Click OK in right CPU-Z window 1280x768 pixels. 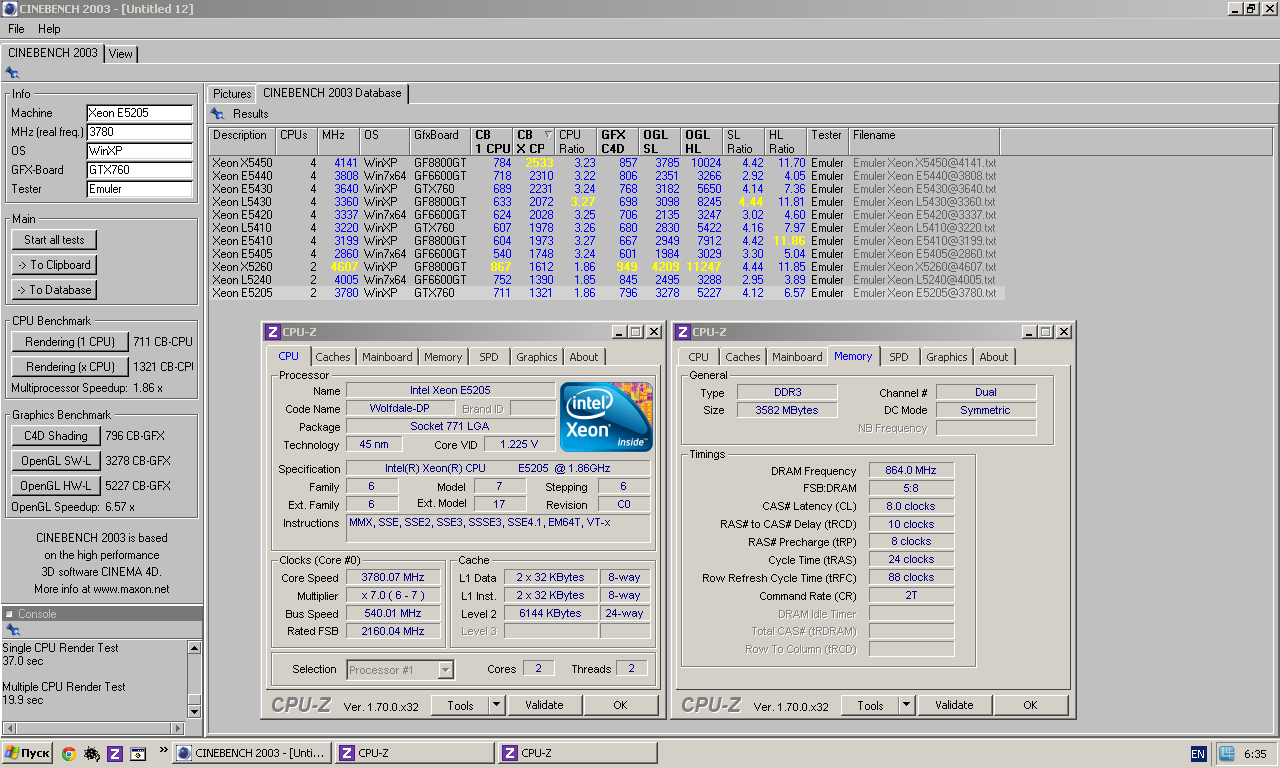1030,705
